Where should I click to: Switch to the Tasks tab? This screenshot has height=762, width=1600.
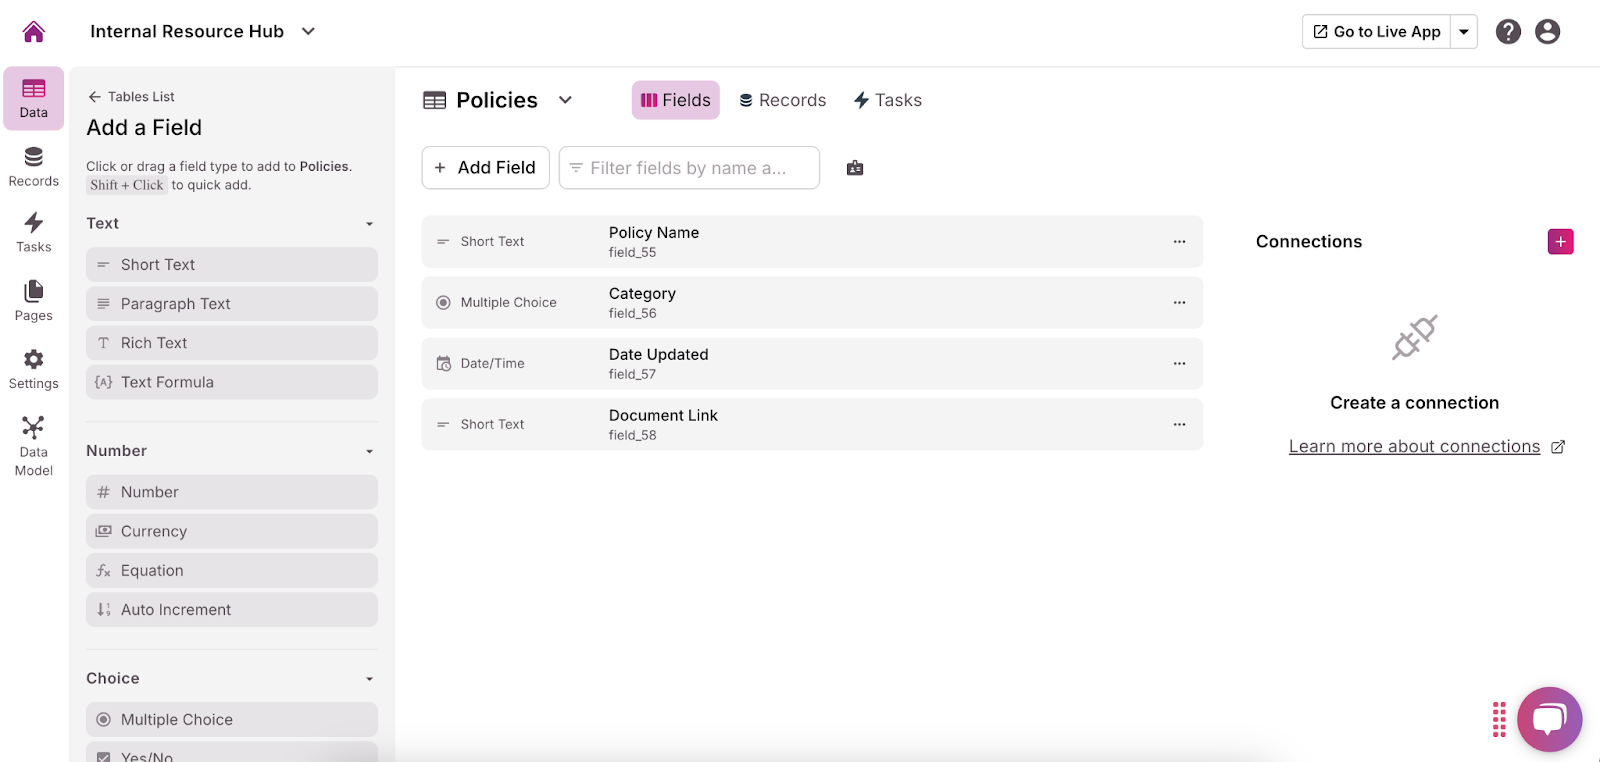(x=887, y=100)
